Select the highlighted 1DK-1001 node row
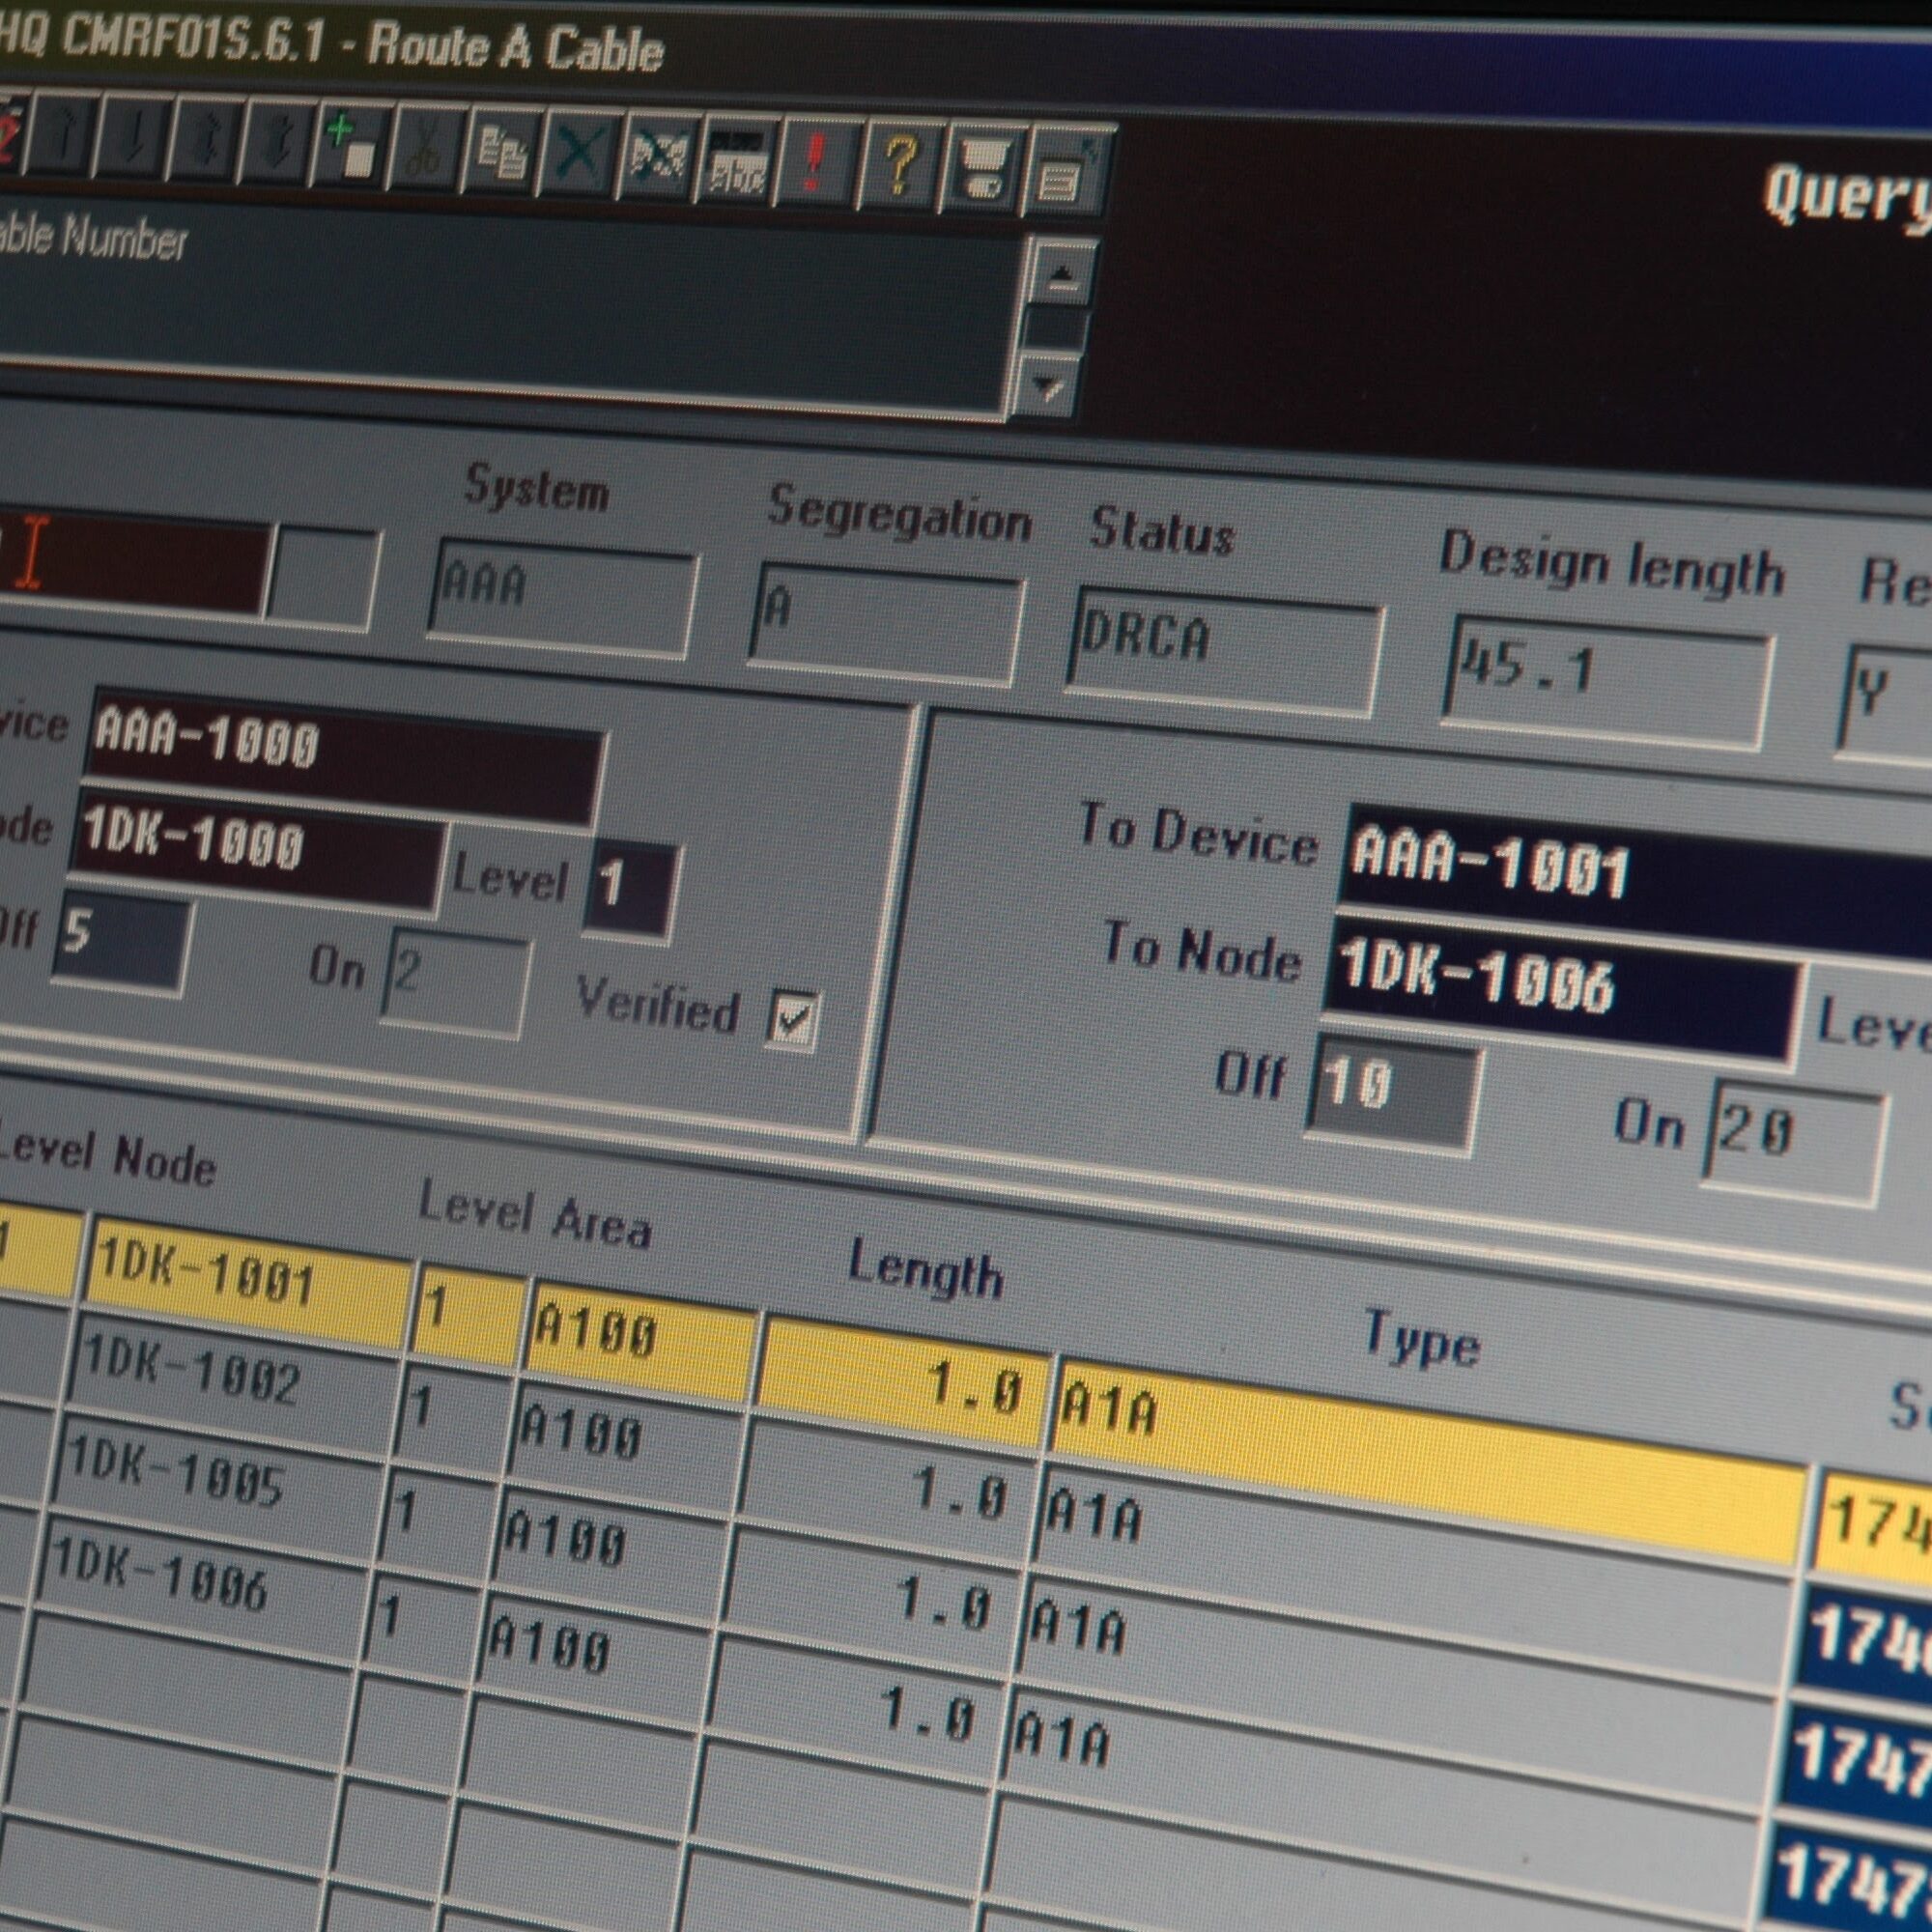 pyautogui.click(x=245, y=1281)
